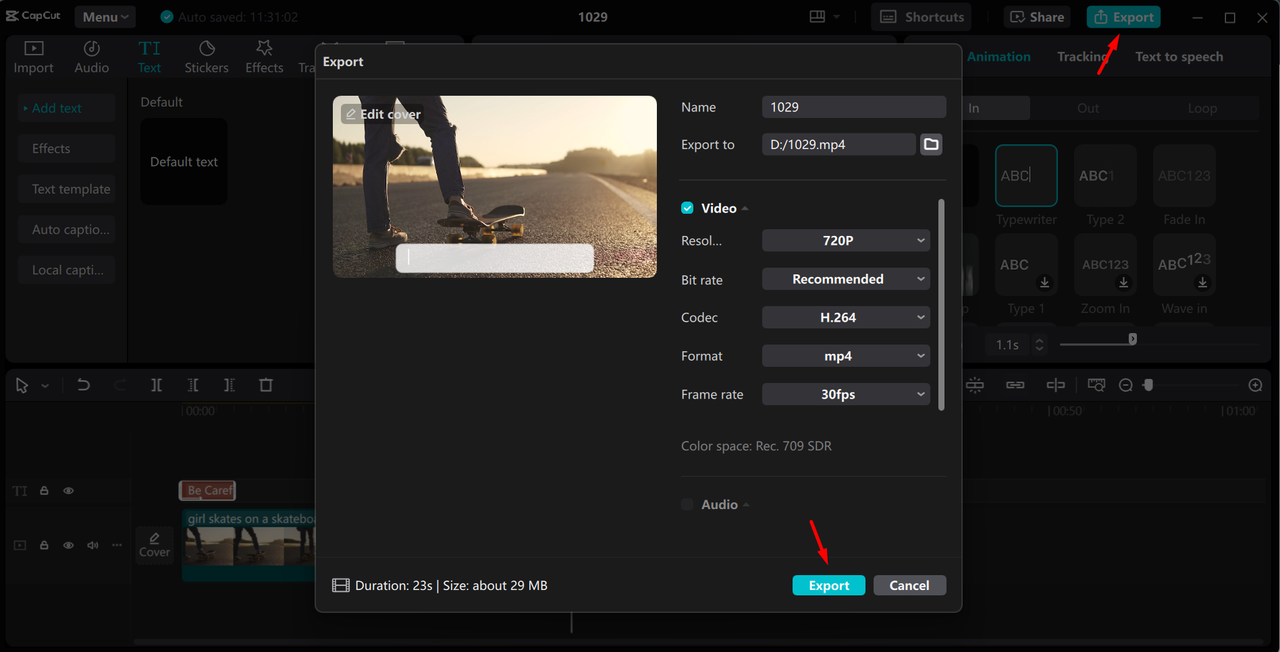The height and width of the screenshot is (652, 1280).
Task: Click the animation duration slider handle
Action: [1132, 338]
